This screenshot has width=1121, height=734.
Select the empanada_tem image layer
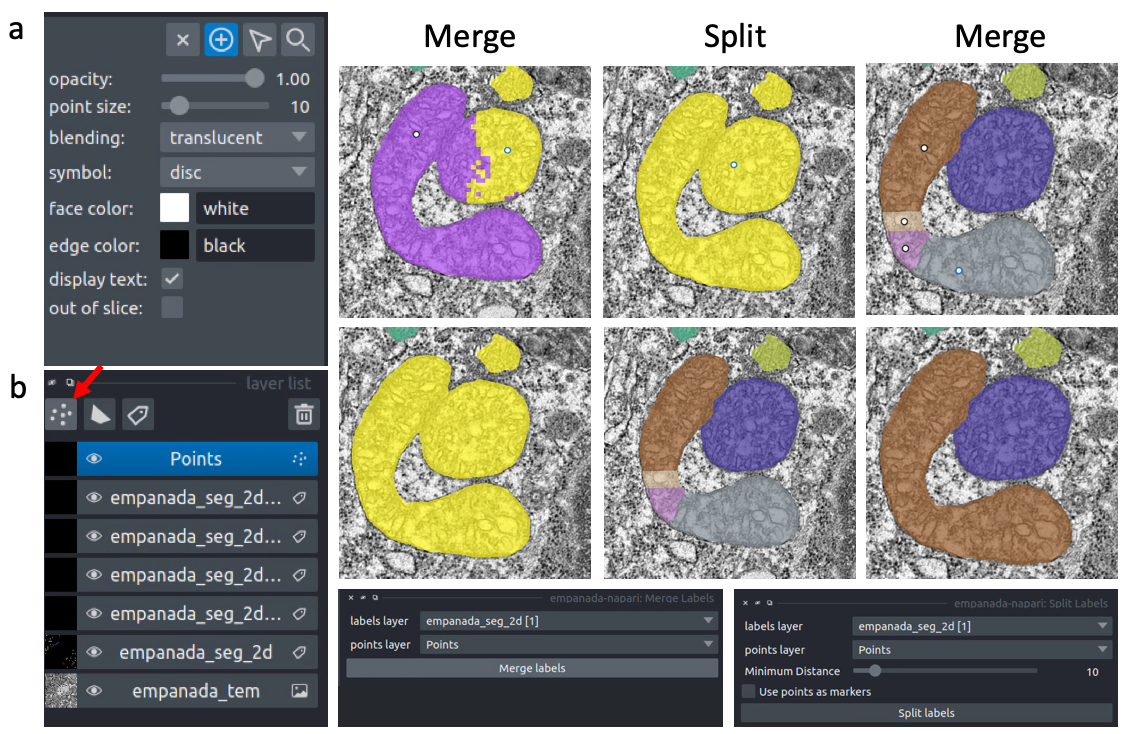196,690
